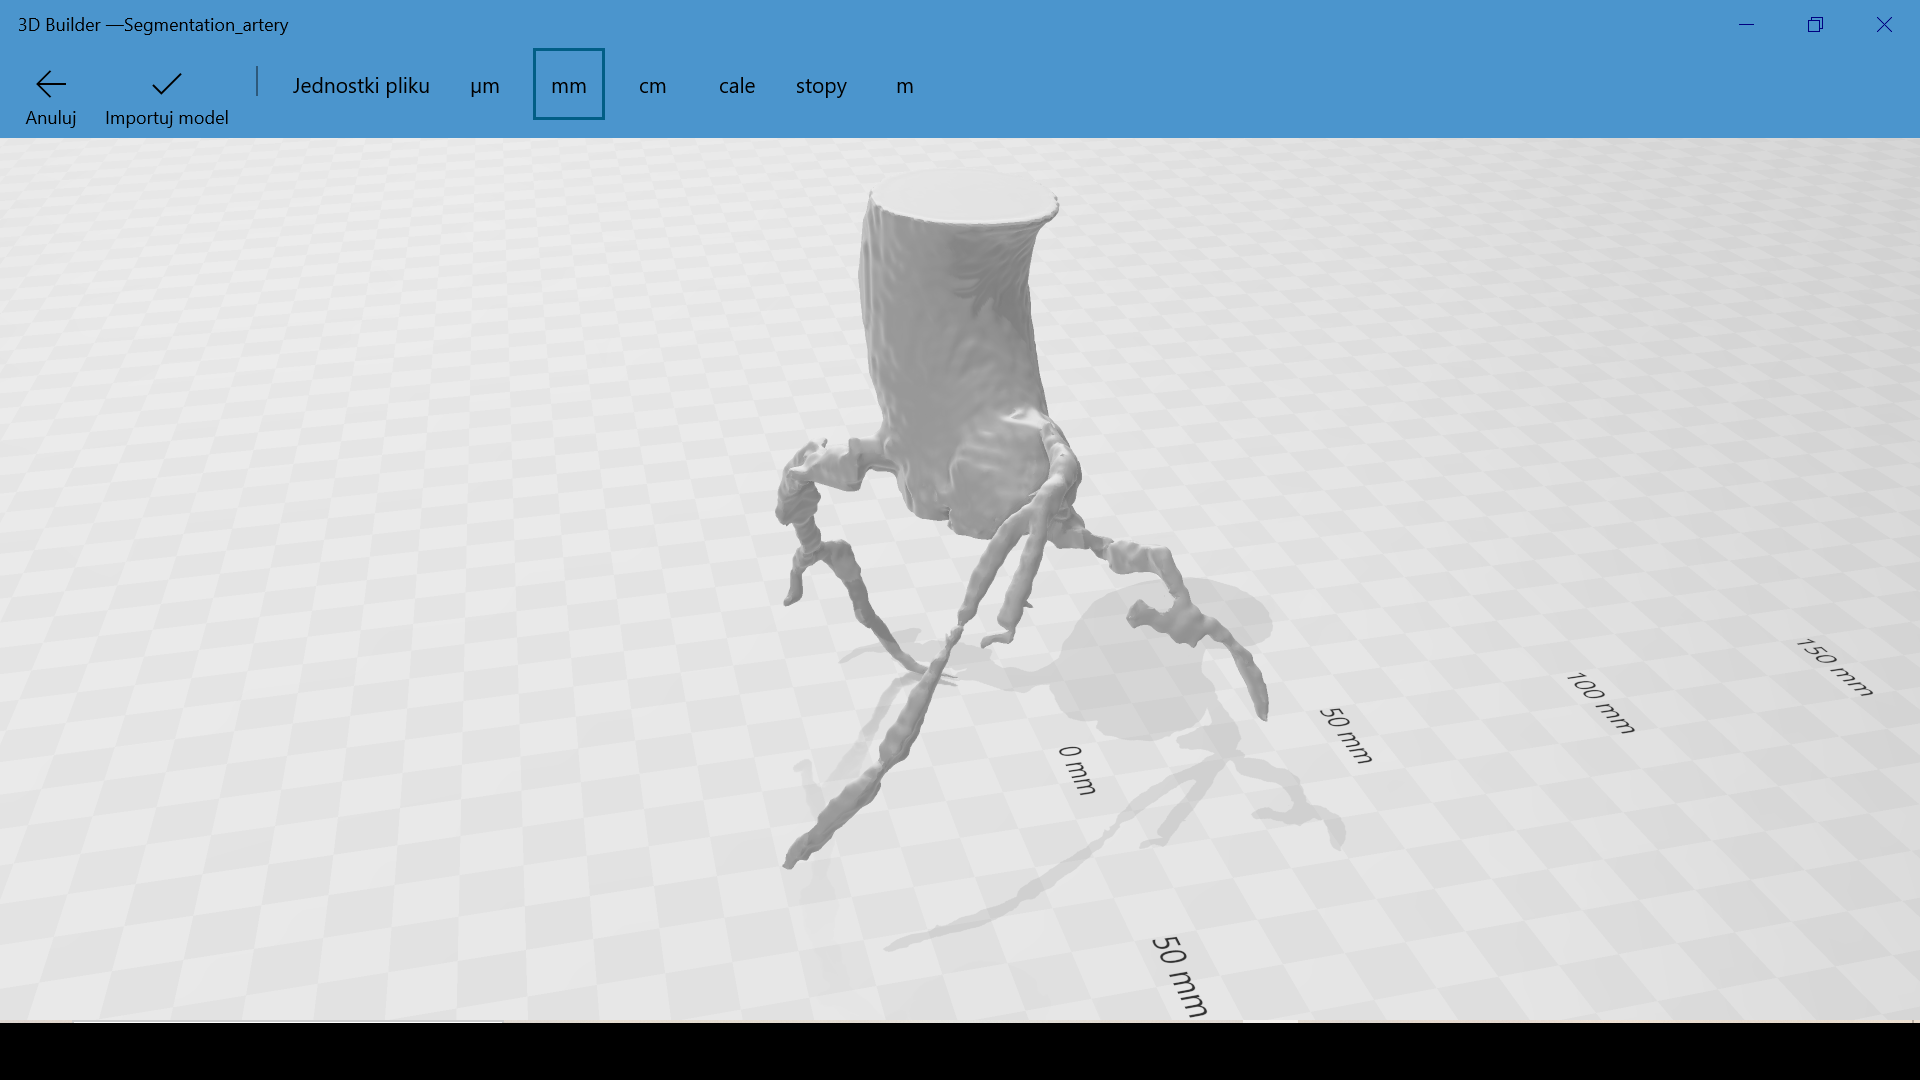Select mm as file units
Viewport: 1920px width, 1080px height.
point(569,85)
